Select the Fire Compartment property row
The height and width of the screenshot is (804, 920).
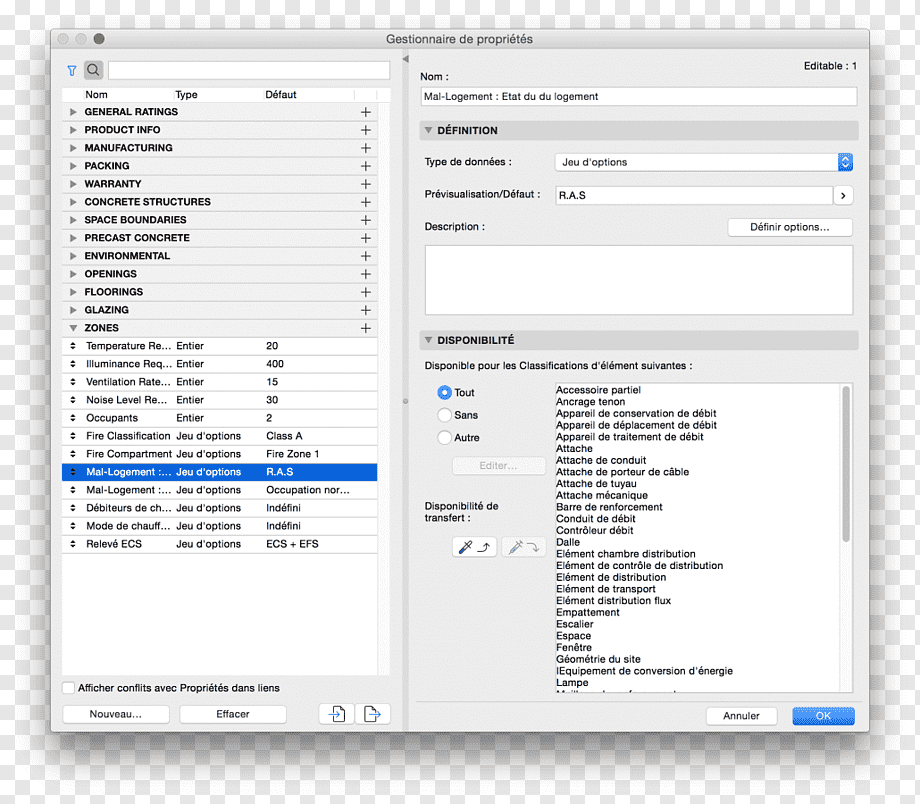(219, 454)
